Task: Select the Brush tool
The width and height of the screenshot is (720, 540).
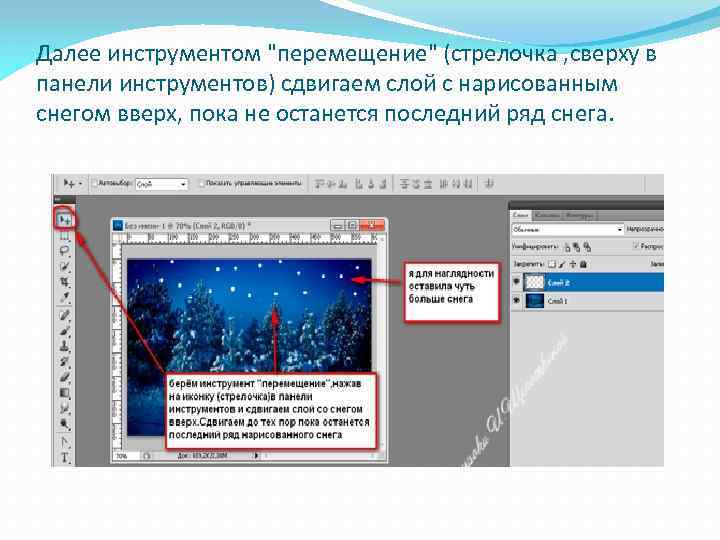Action: click(65, 331)
